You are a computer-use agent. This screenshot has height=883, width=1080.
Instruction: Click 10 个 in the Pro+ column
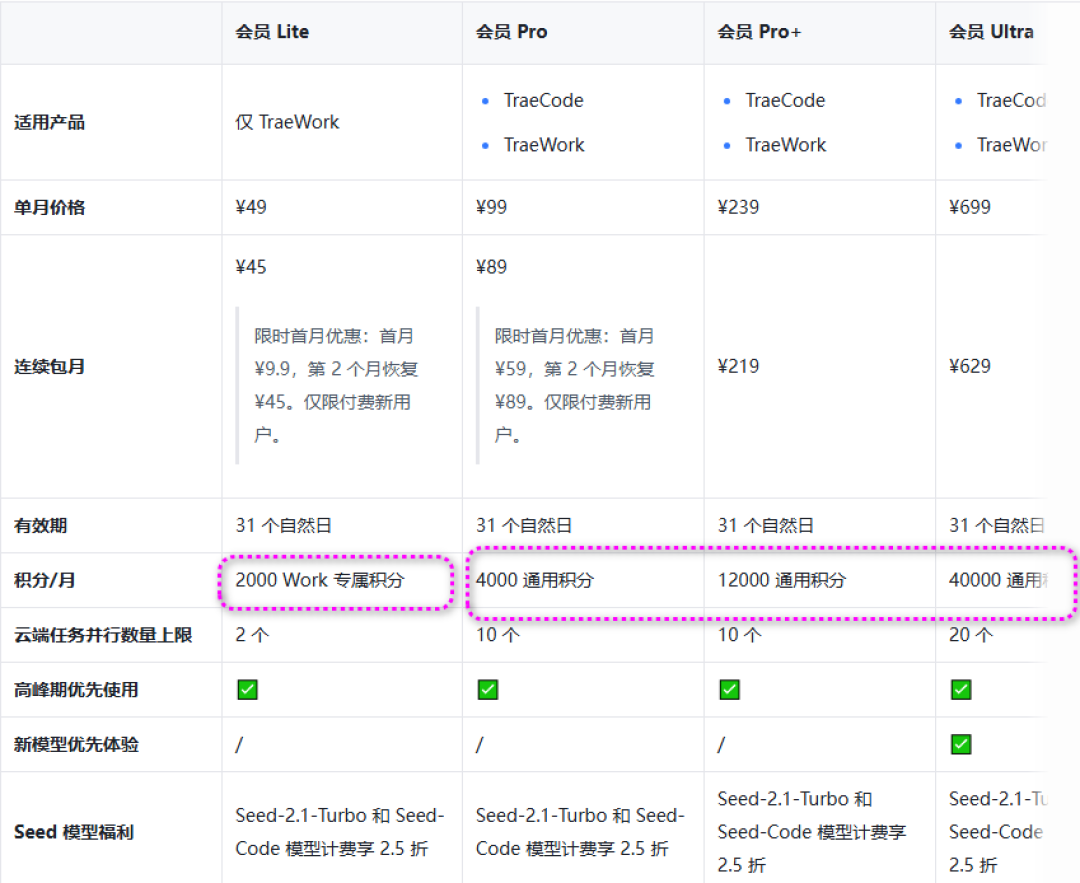pyautogui.click(x=740, y=635)
